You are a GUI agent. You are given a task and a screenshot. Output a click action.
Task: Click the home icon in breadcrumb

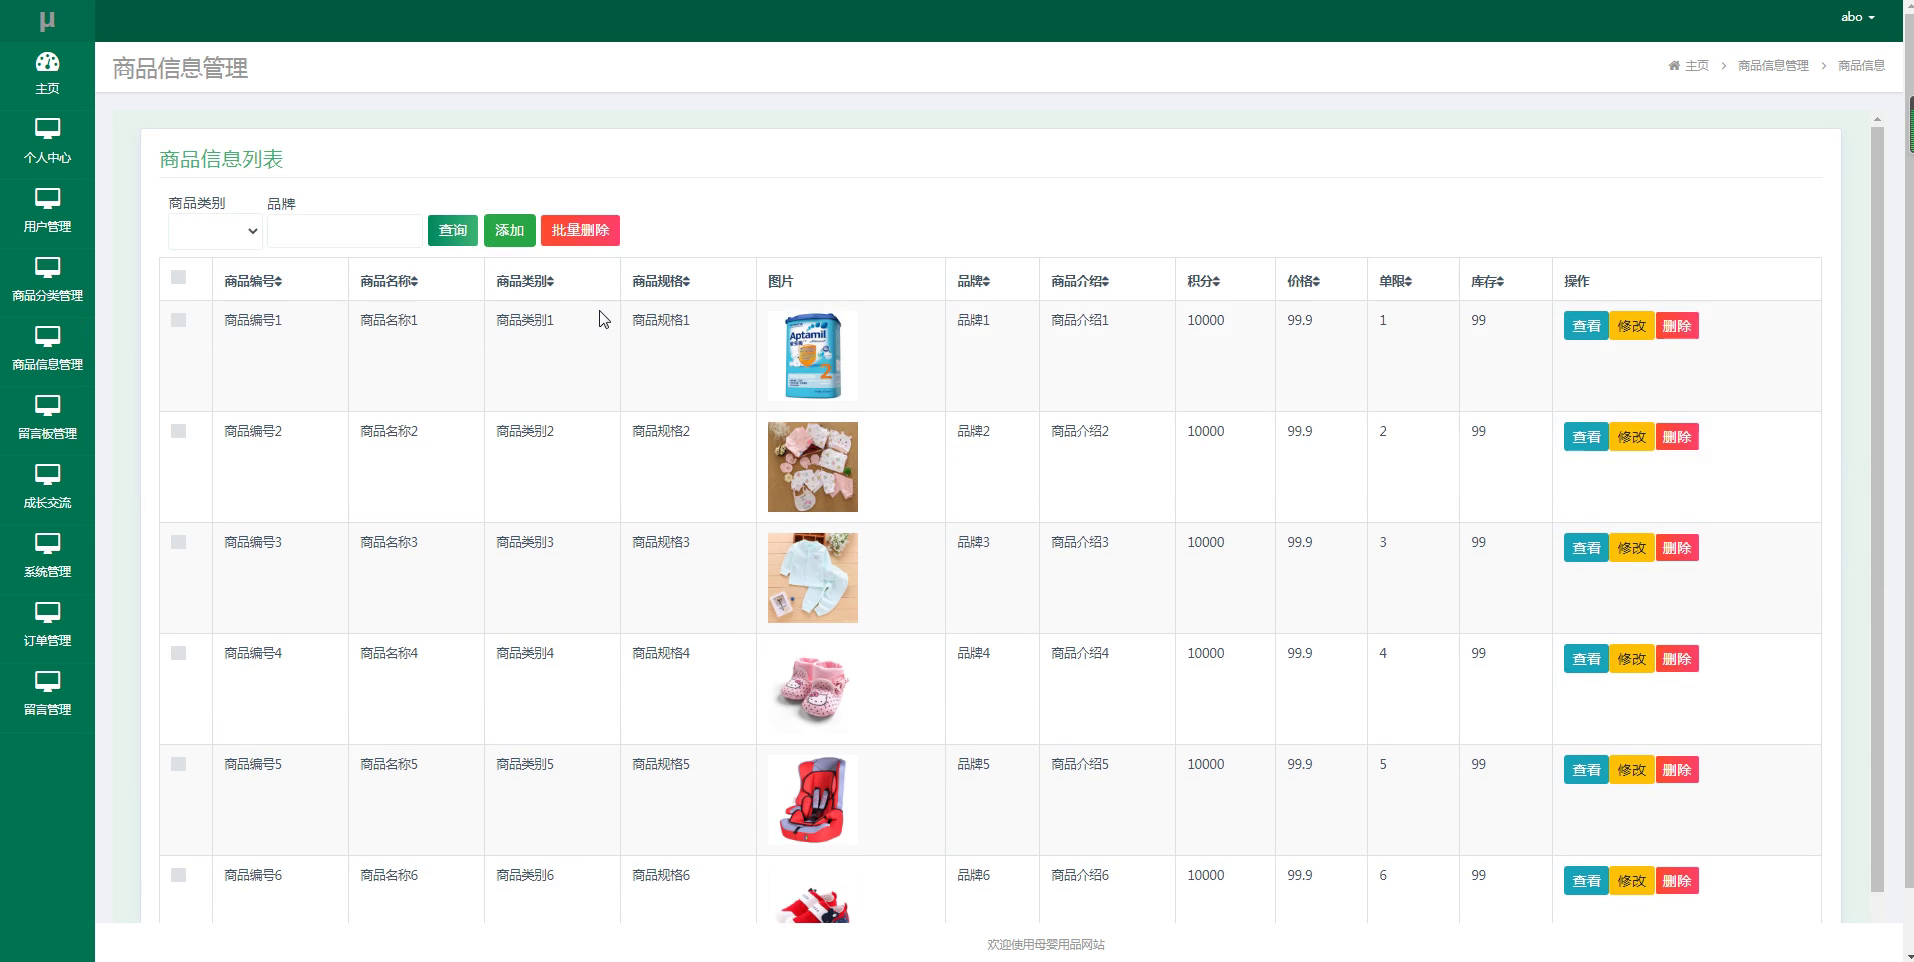[x=1674, y=66]
